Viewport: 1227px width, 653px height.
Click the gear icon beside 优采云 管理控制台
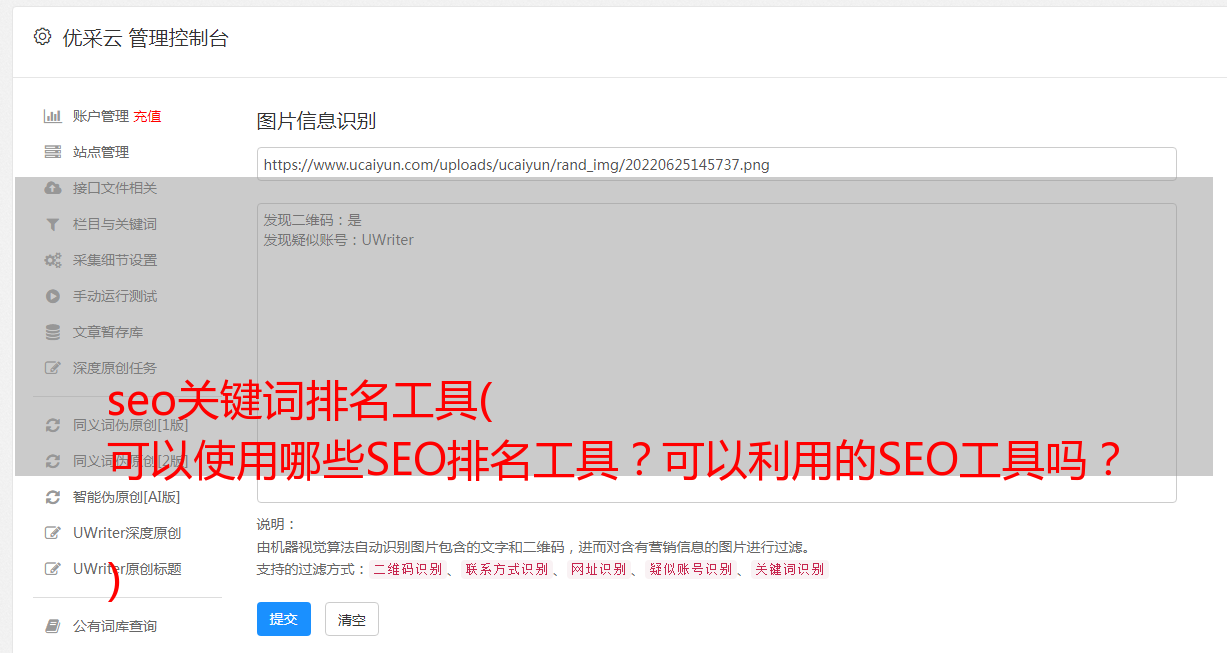(x=42, y=37)
